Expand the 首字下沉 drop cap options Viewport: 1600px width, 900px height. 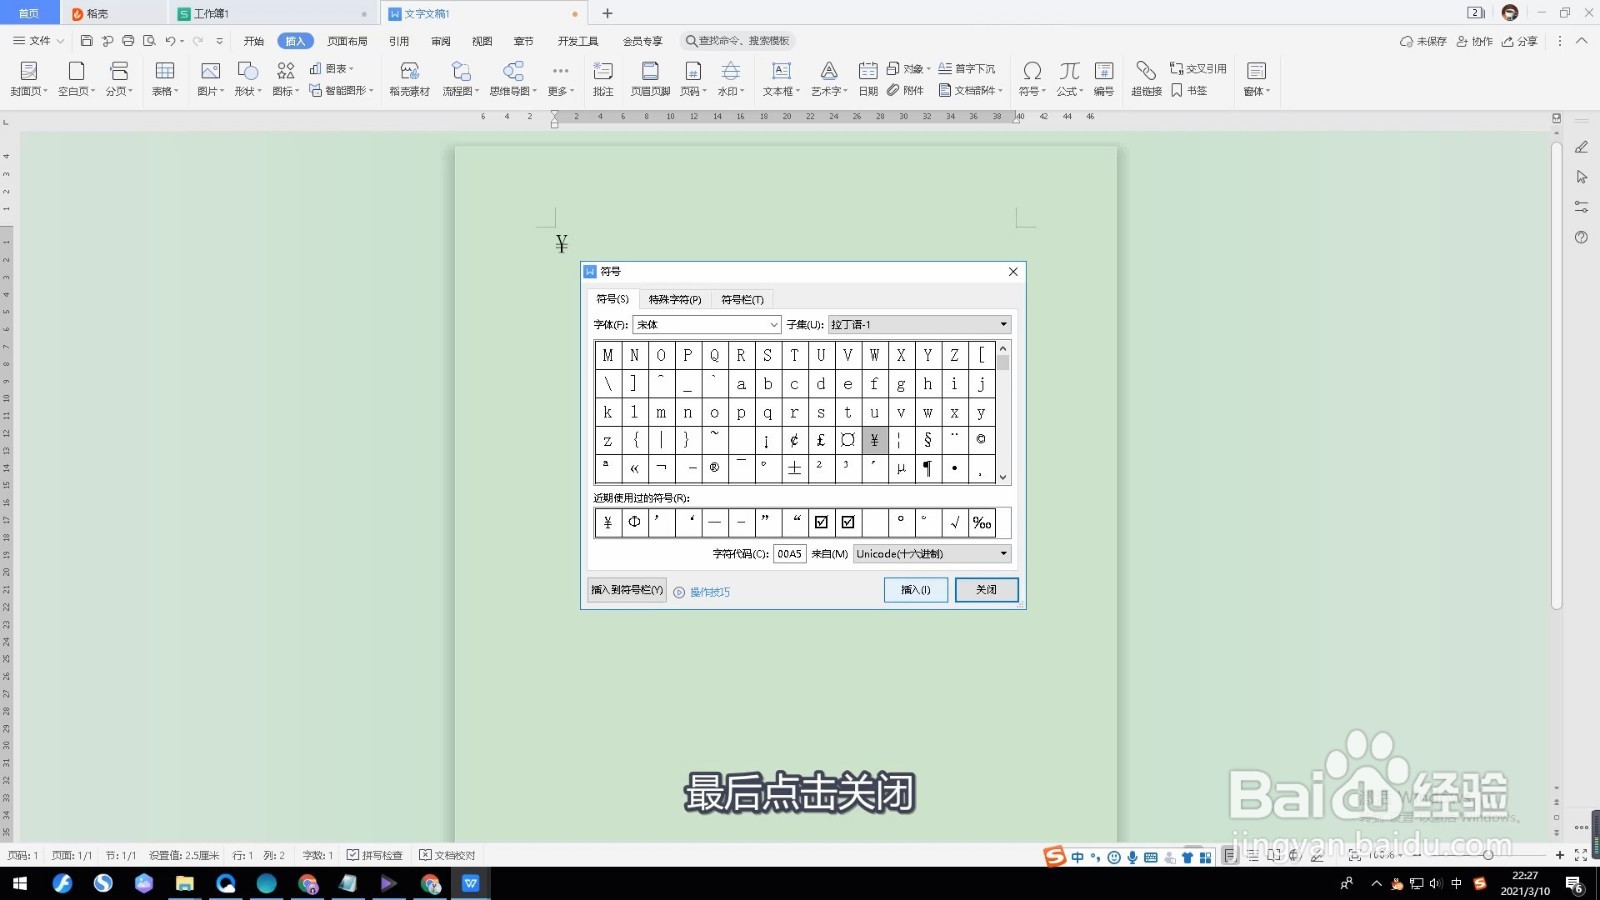coord(967,69)
